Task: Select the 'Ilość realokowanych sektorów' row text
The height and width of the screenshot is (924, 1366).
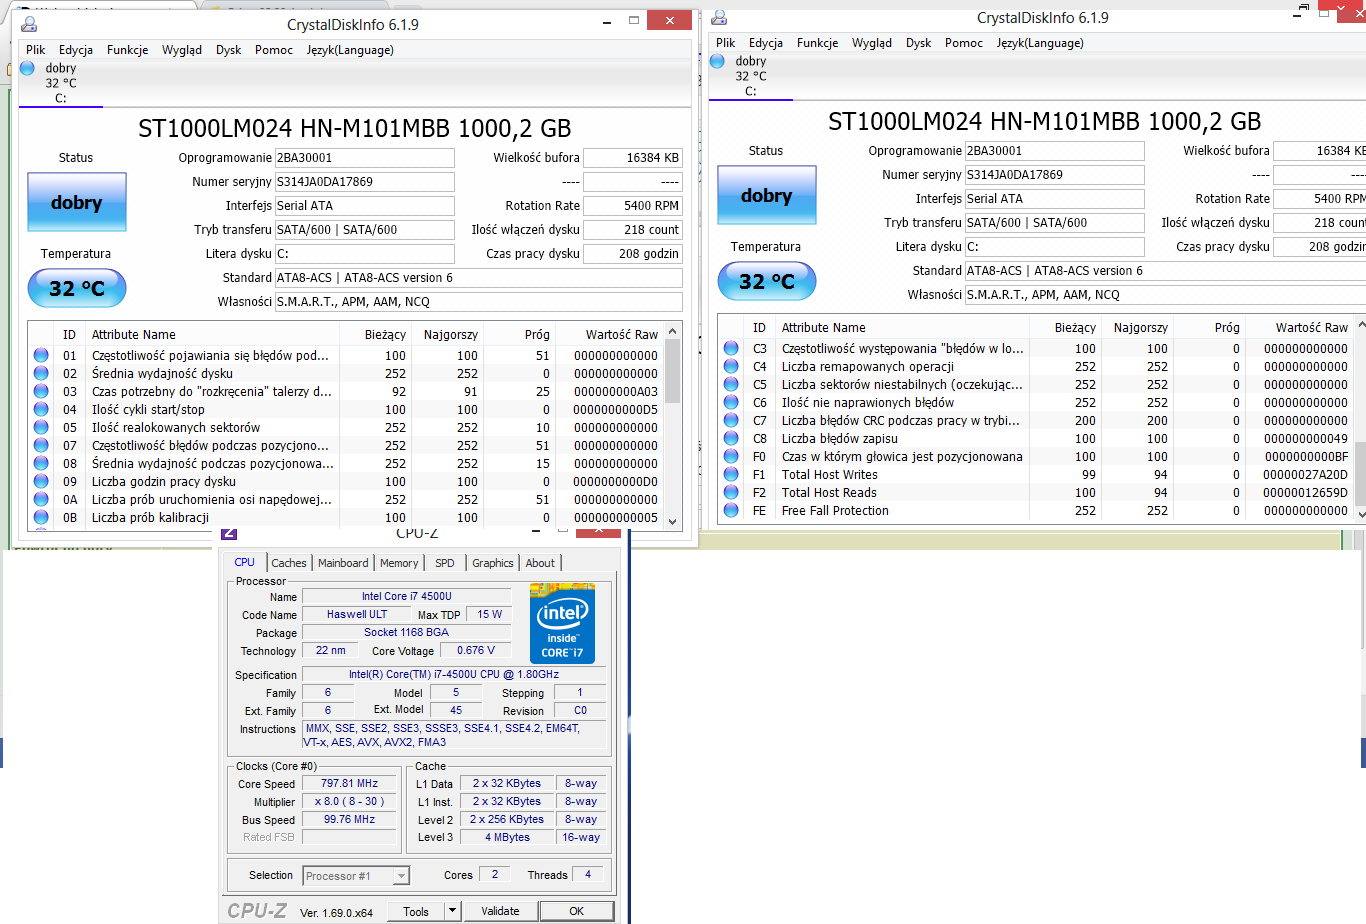Action: (176, 427)
